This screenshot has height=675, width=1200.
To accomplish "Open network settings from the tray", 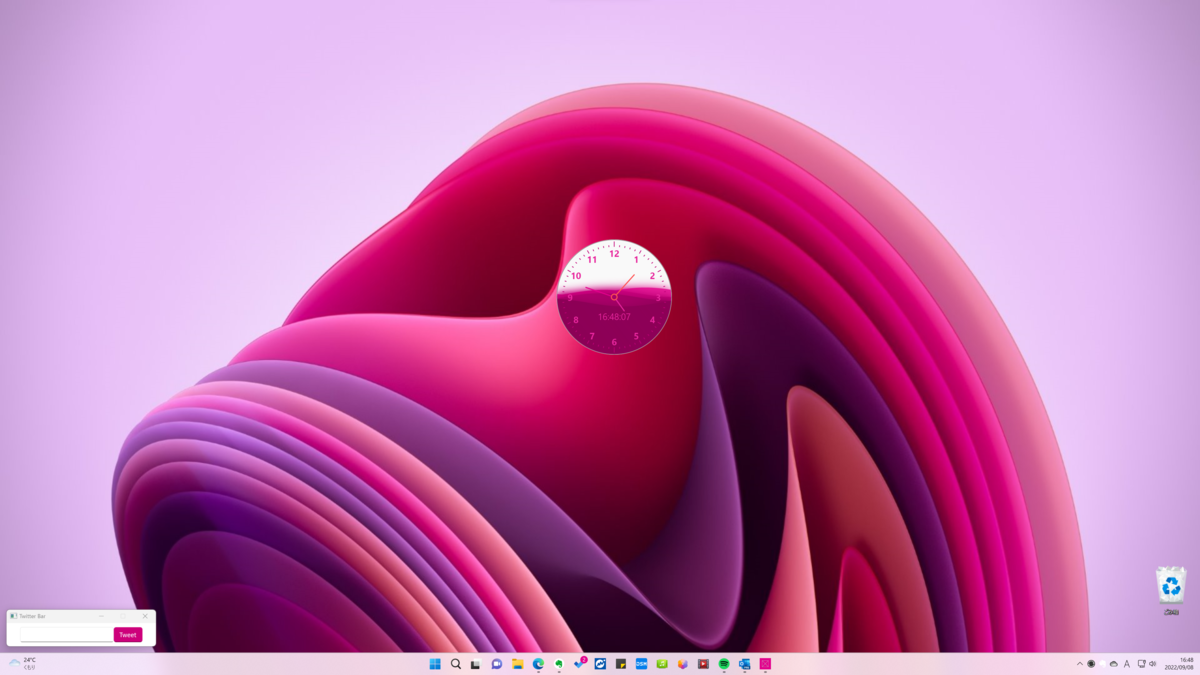I will (x=1141, y=664).
